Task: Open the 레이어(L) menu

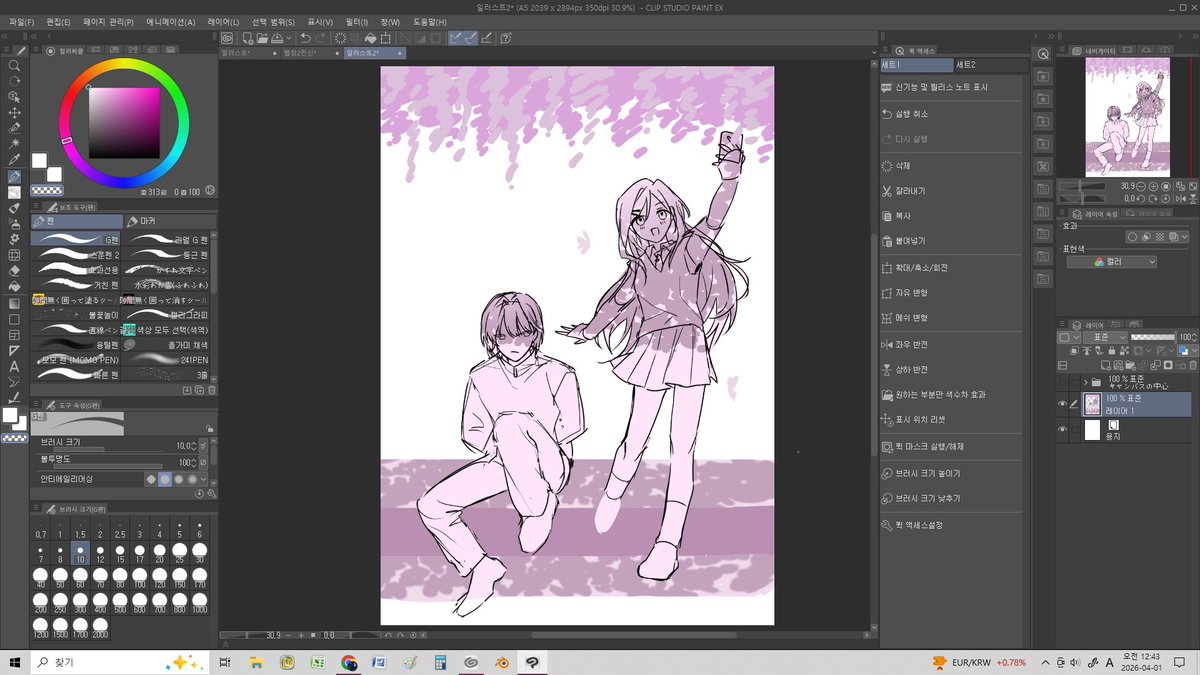Action: coord(224,21)
